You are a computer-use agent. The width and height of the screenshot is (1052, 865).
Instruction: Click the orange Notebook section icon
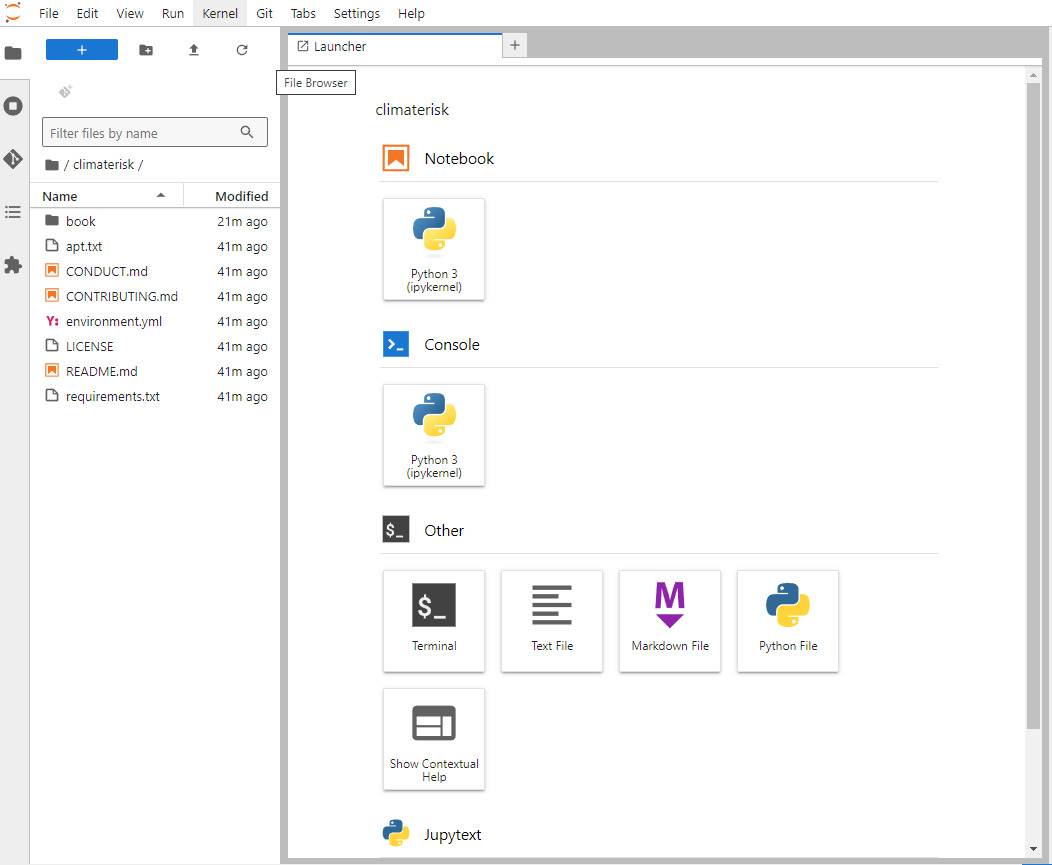396,158
